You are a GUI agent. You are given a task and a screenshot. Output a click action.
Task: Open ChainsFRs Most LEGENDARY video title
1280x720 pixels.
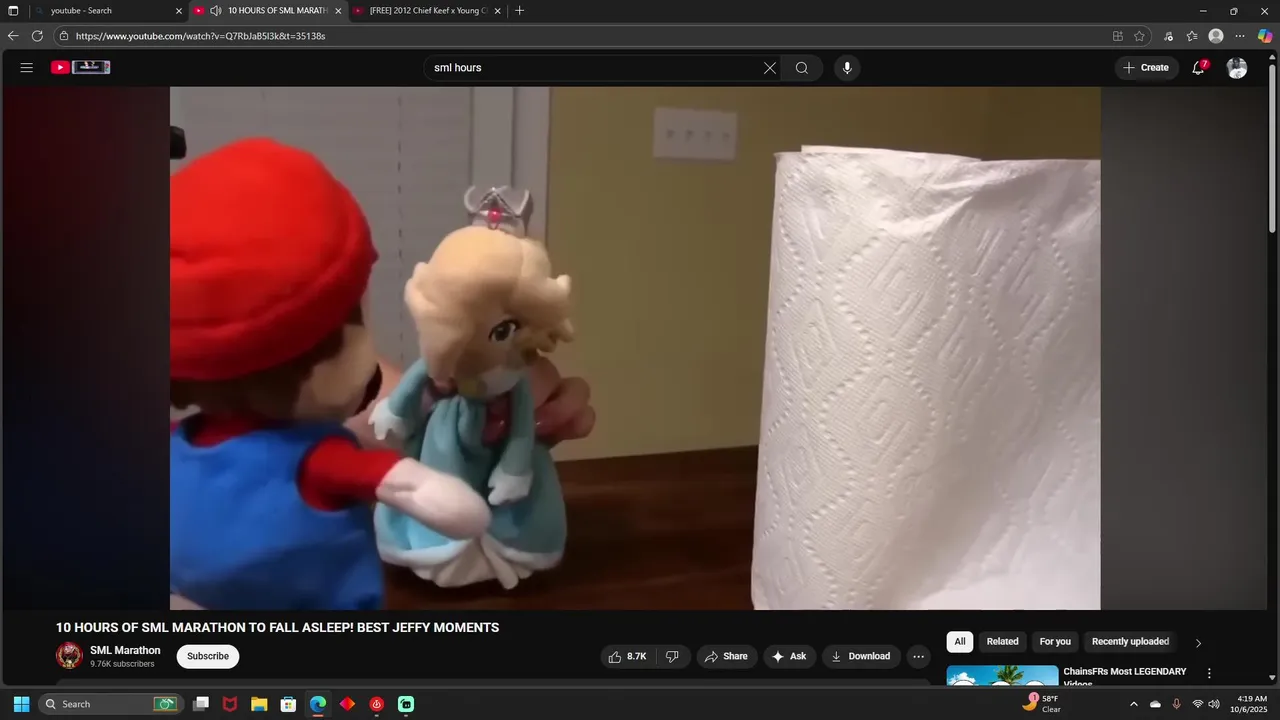coord(1125,677)
